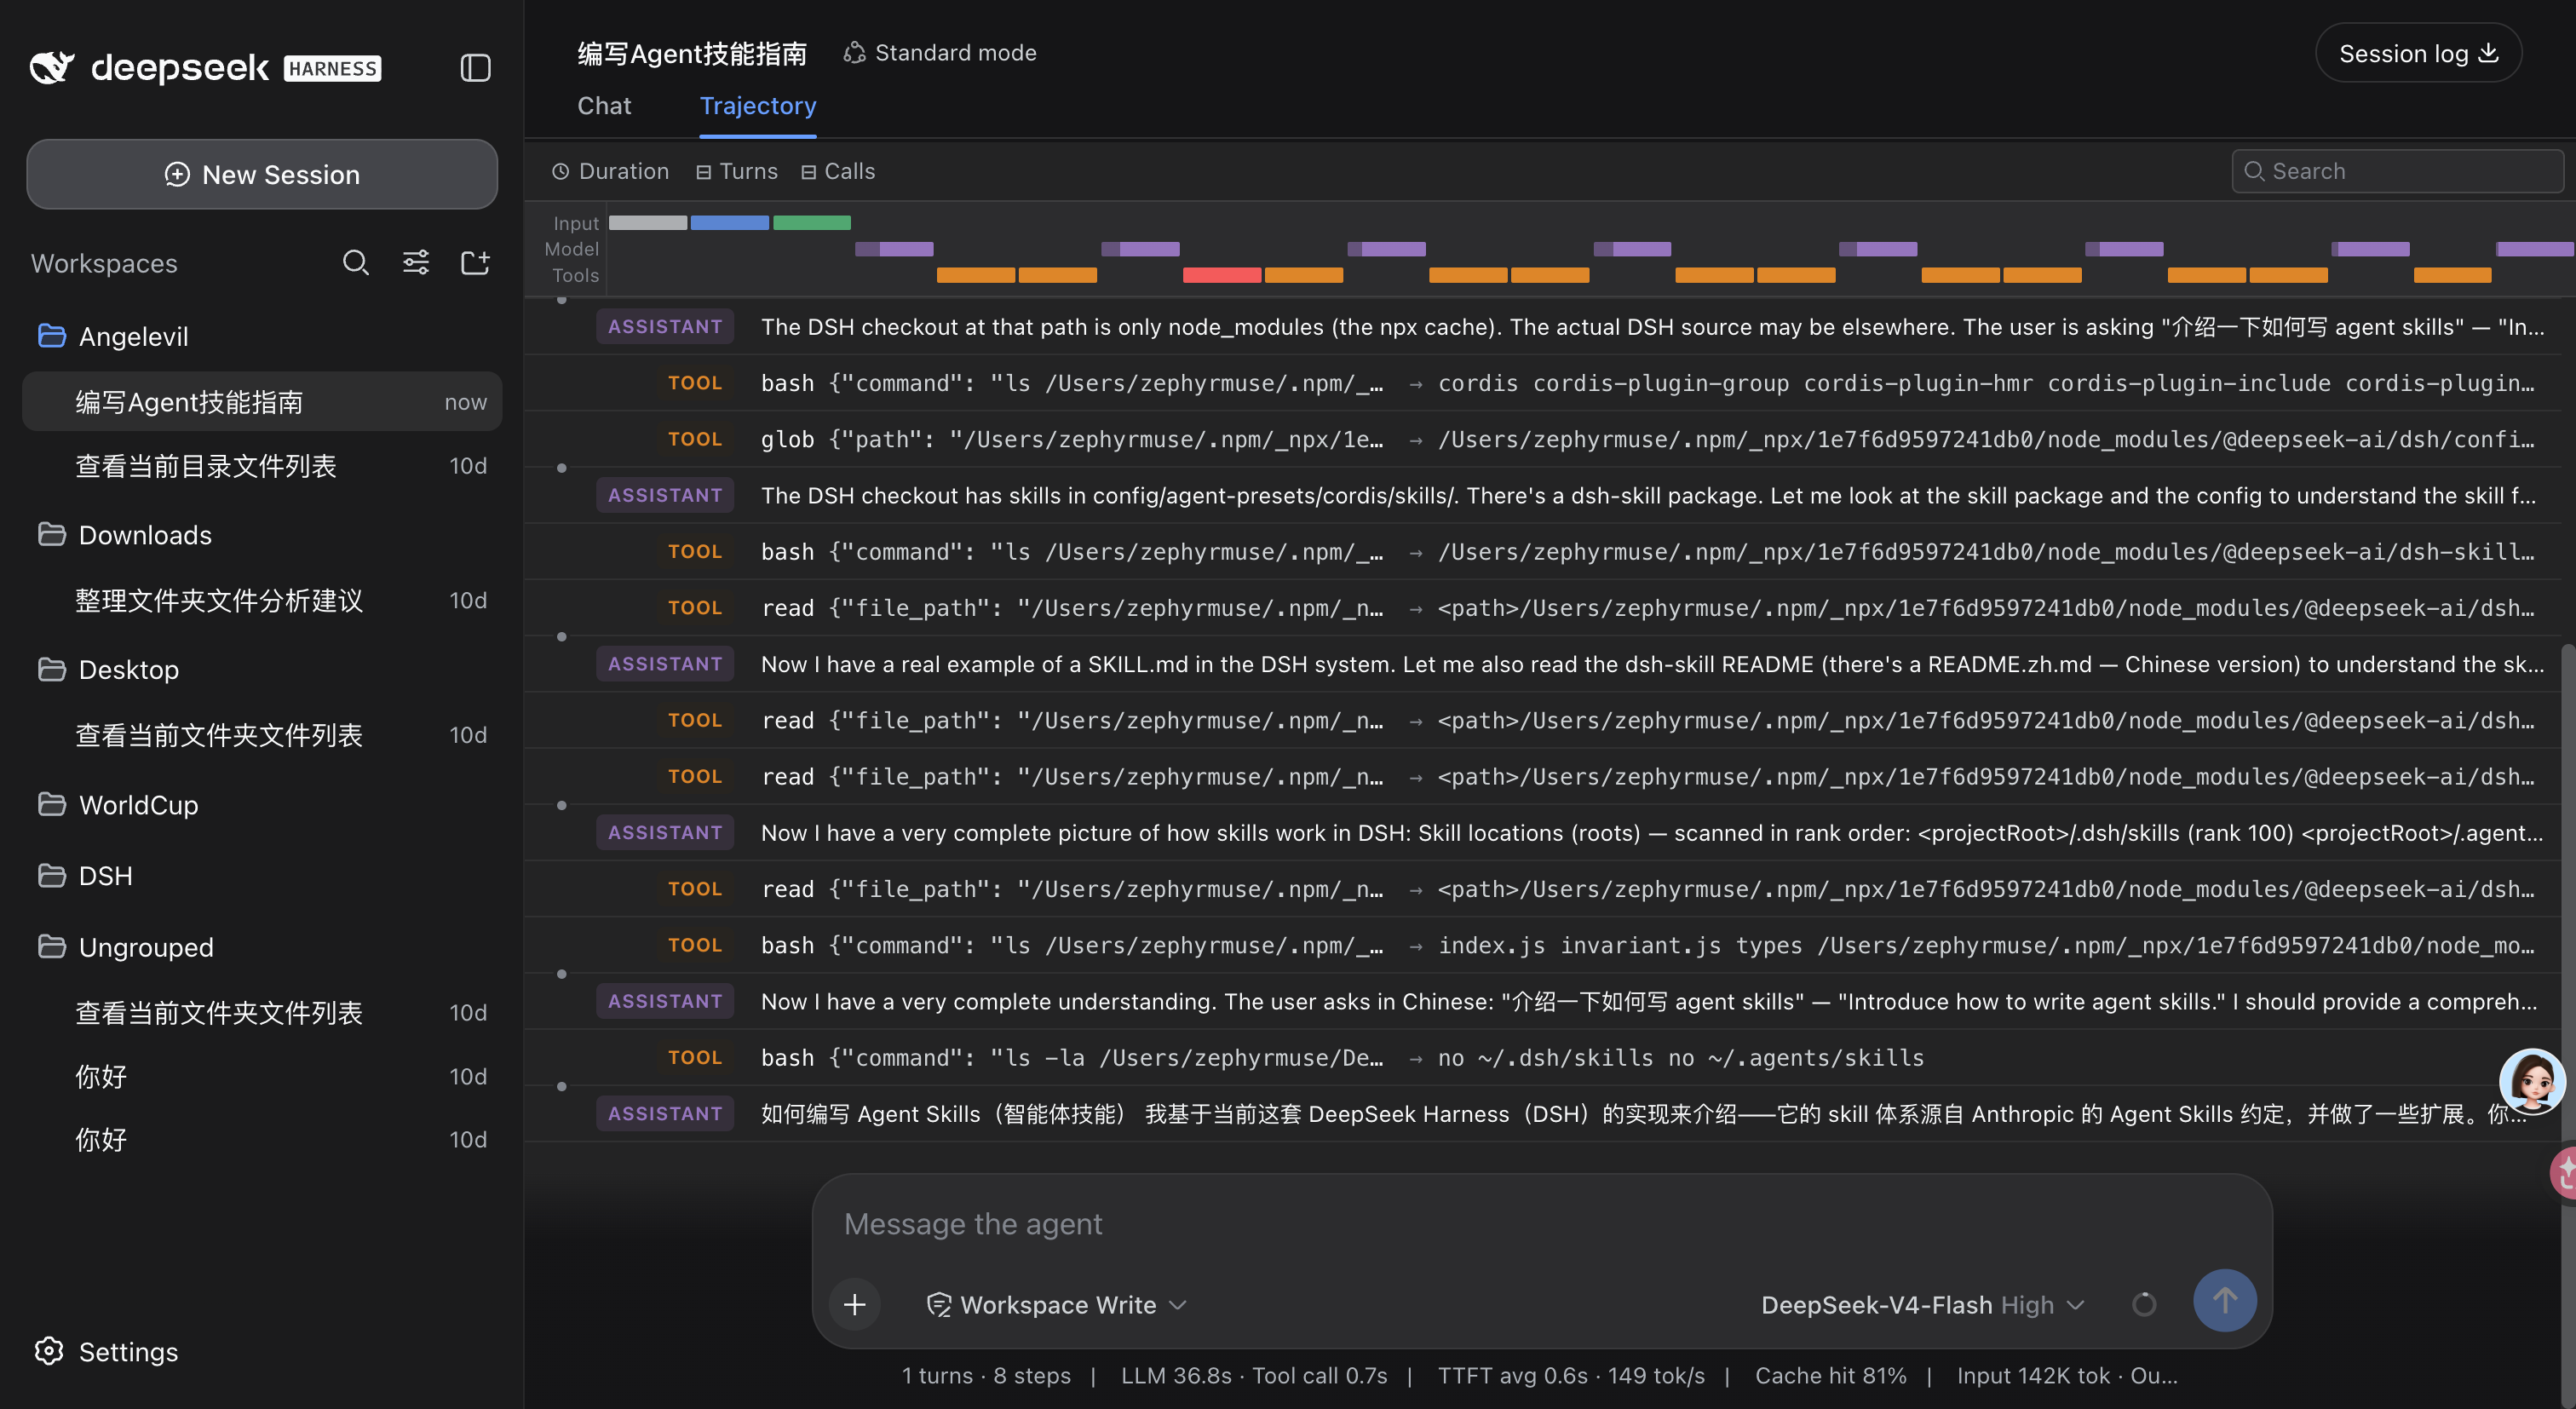Expand the Downloads workspace

(145, 535)
